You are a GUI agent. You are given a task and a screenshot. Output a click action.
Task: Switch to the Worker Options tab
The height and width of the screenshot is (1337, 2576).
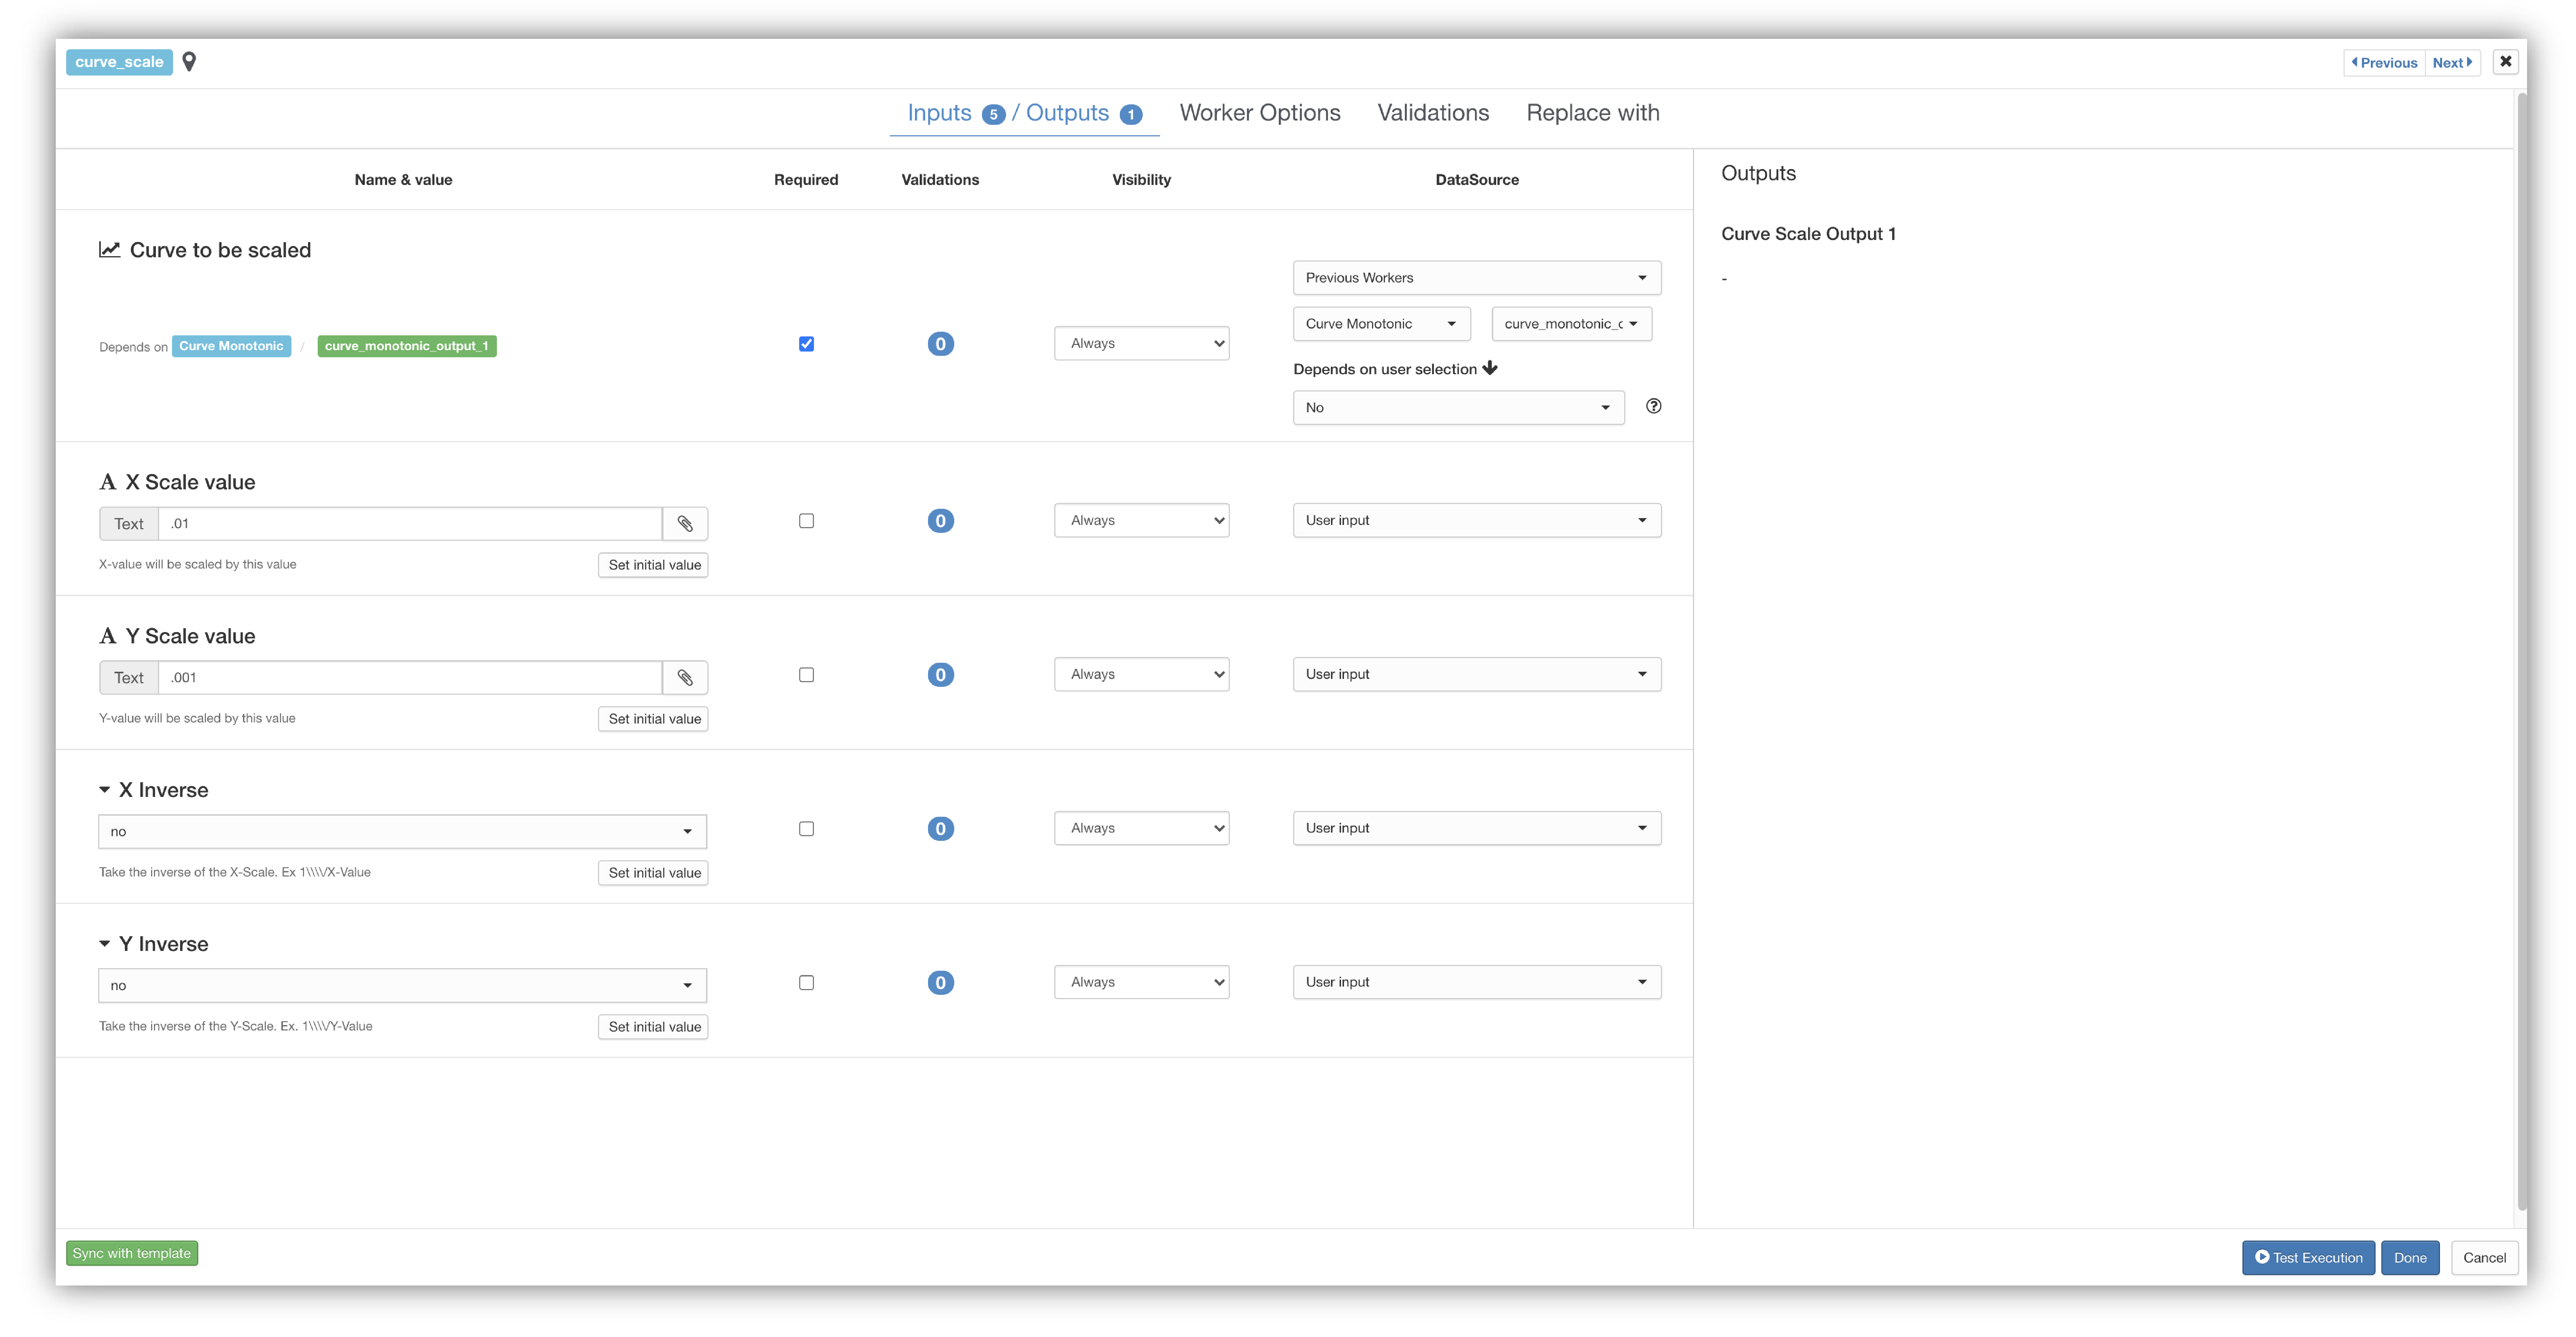tap(1260, 113)
